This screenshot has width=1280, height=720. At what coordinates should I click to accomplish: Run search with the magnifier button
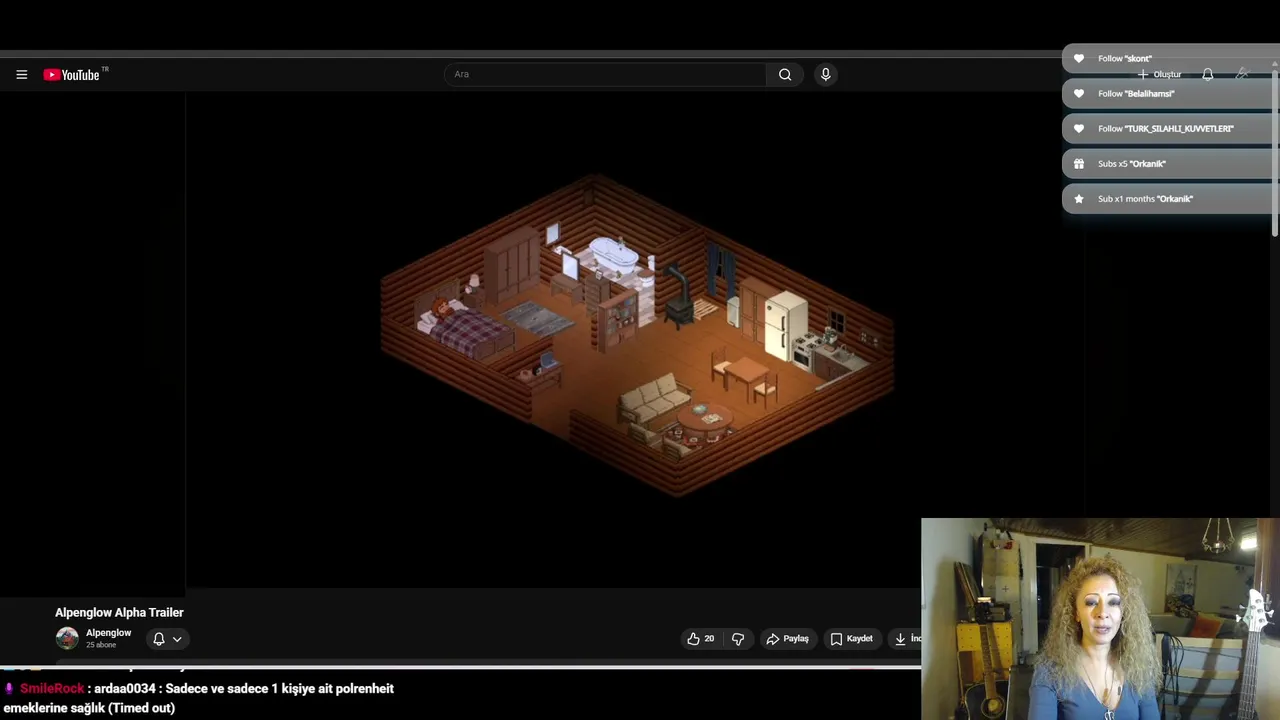tap(785, 74)
